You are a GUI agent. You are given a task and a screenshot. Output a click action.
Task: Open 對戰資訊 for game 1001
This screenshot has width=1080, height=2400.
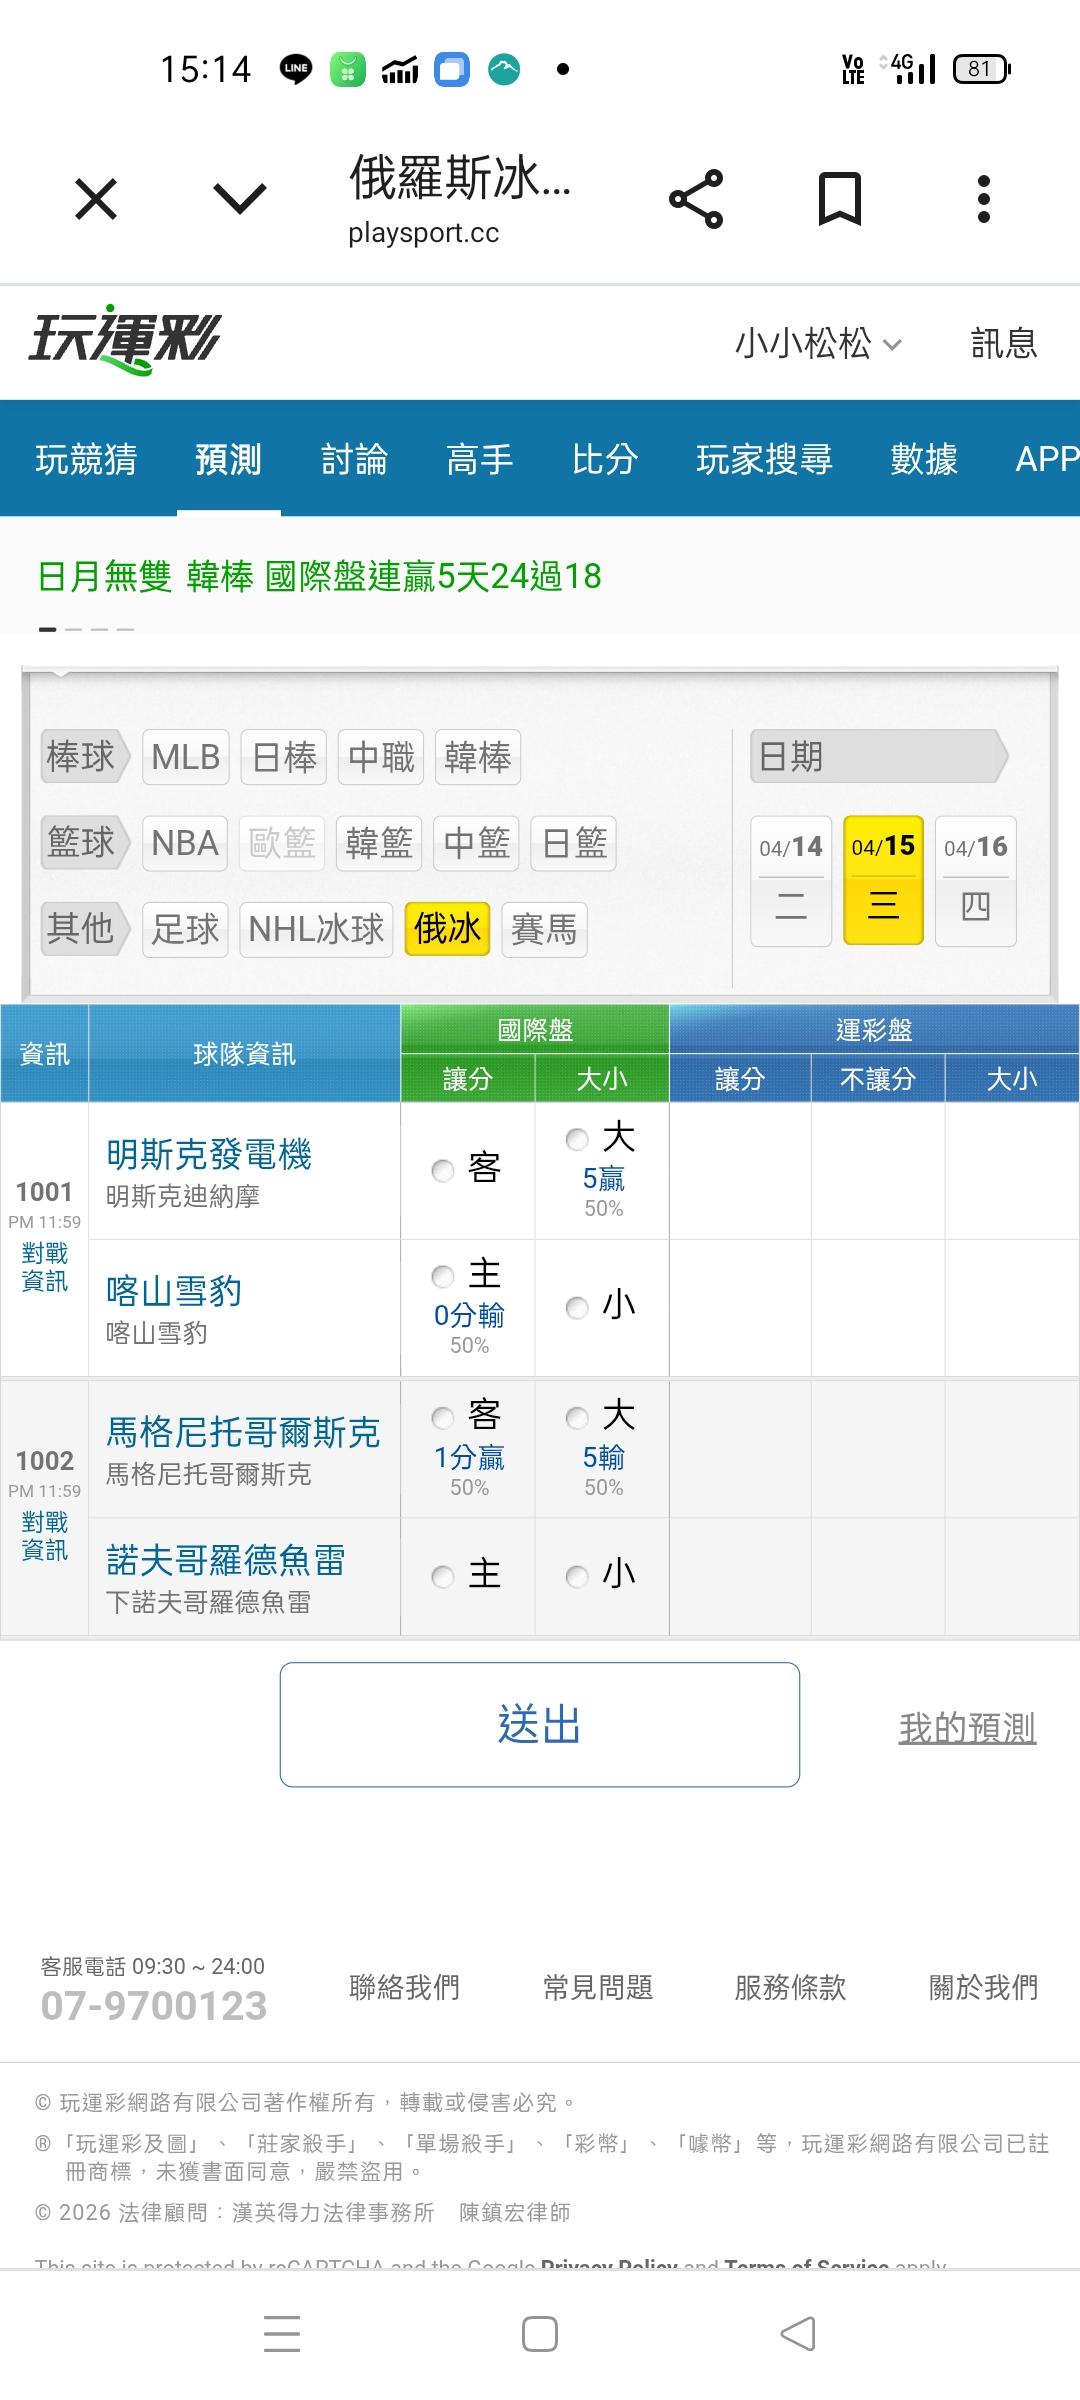[45, 1267]
